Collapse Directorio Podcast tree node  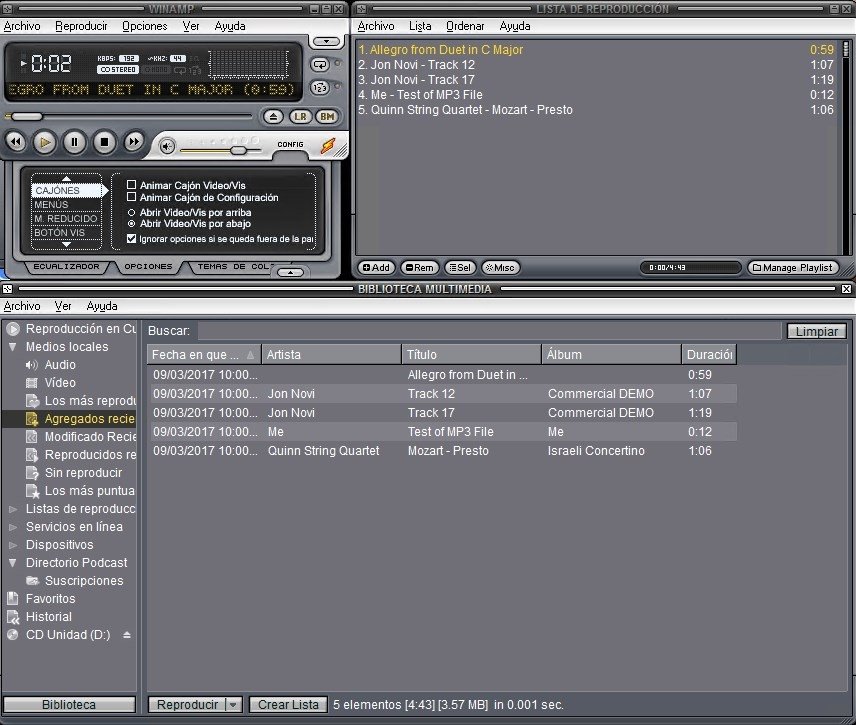point(13,563)
